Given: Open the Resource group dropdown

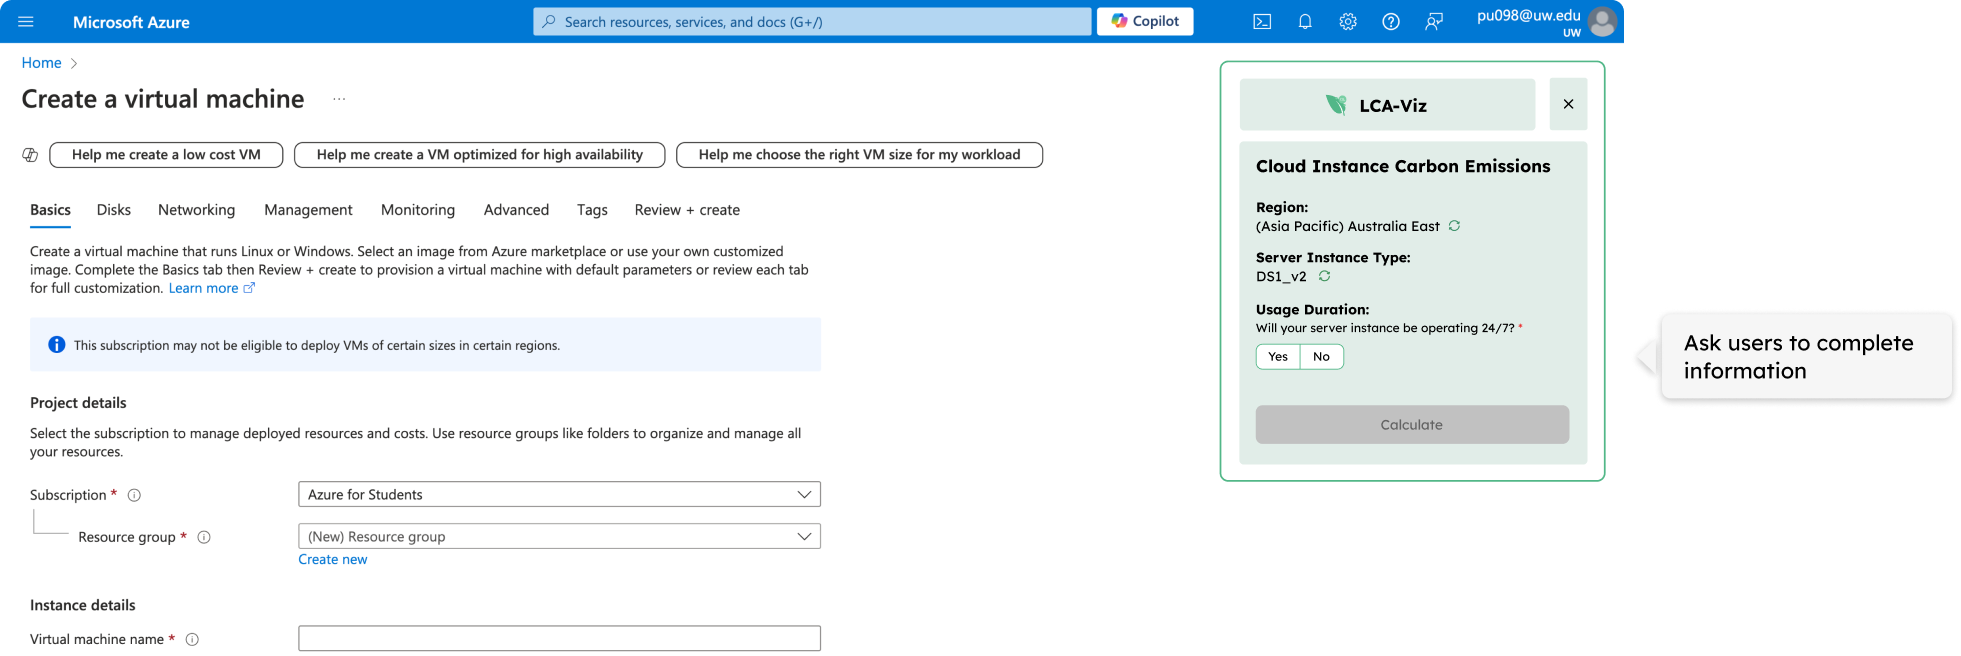Looking at the screenshot, I should pos(559,536).
